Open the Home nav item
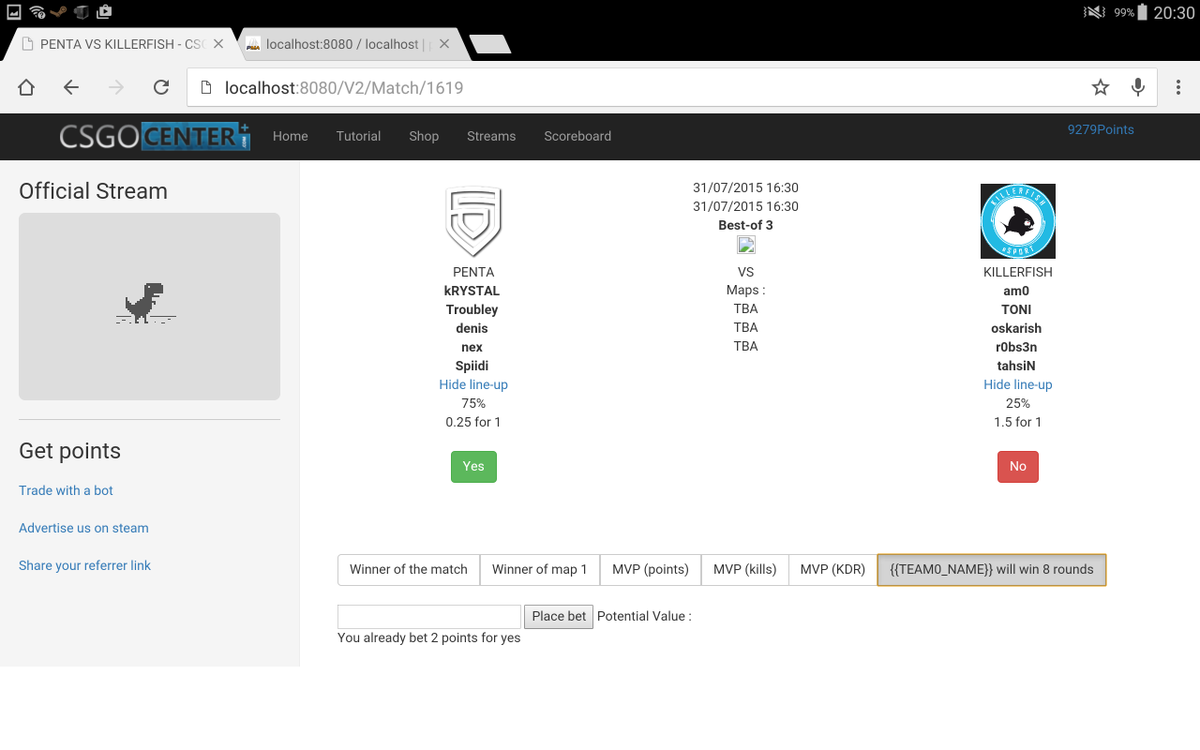This screenshot has width=1200, height=750. (290, 136)
